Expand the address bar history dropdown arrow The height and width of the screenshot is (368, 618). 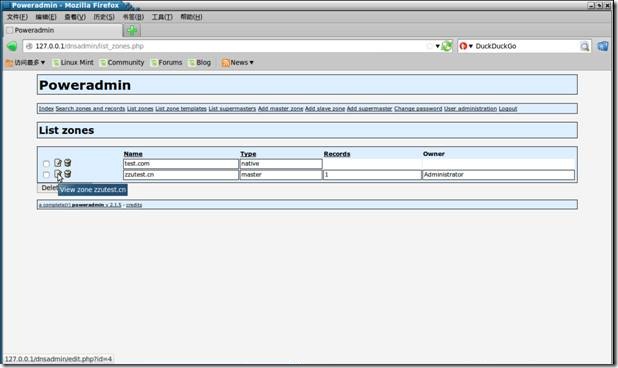(437, 46)
